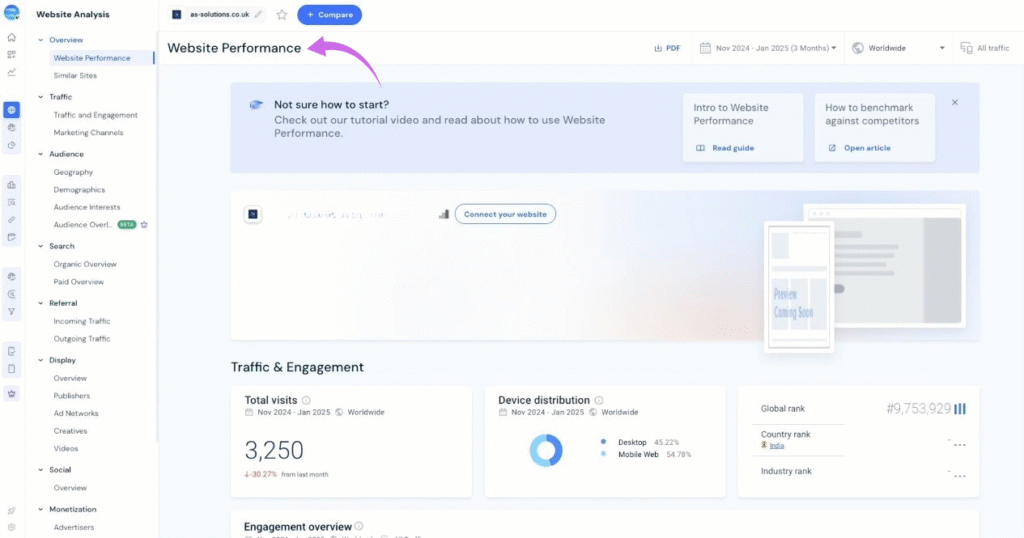Click the PDF download icon
Screen dimensions: 1024x538
tap(666, 48)
